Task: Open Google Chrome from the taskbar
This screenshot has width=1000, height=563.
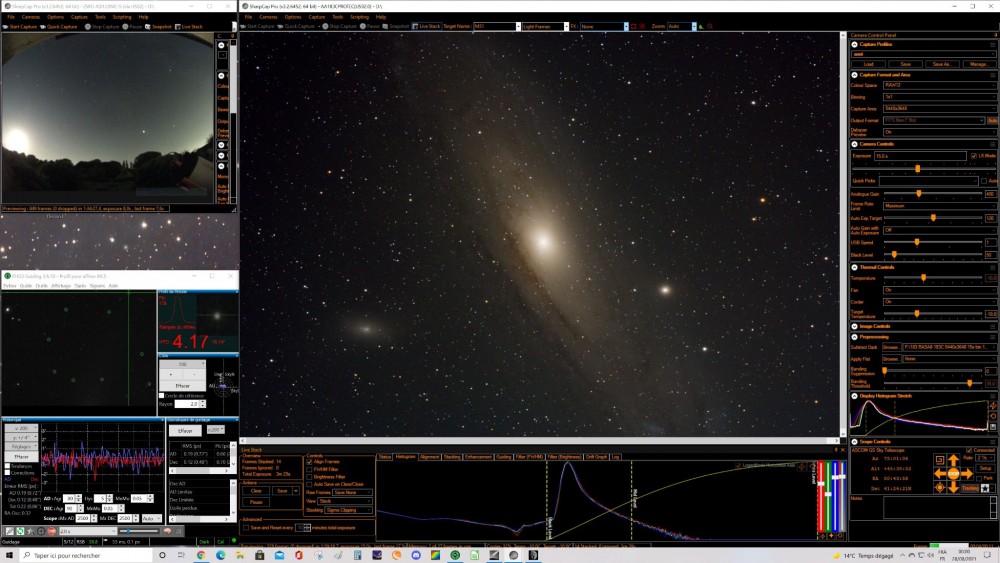Action: (202, 555)
